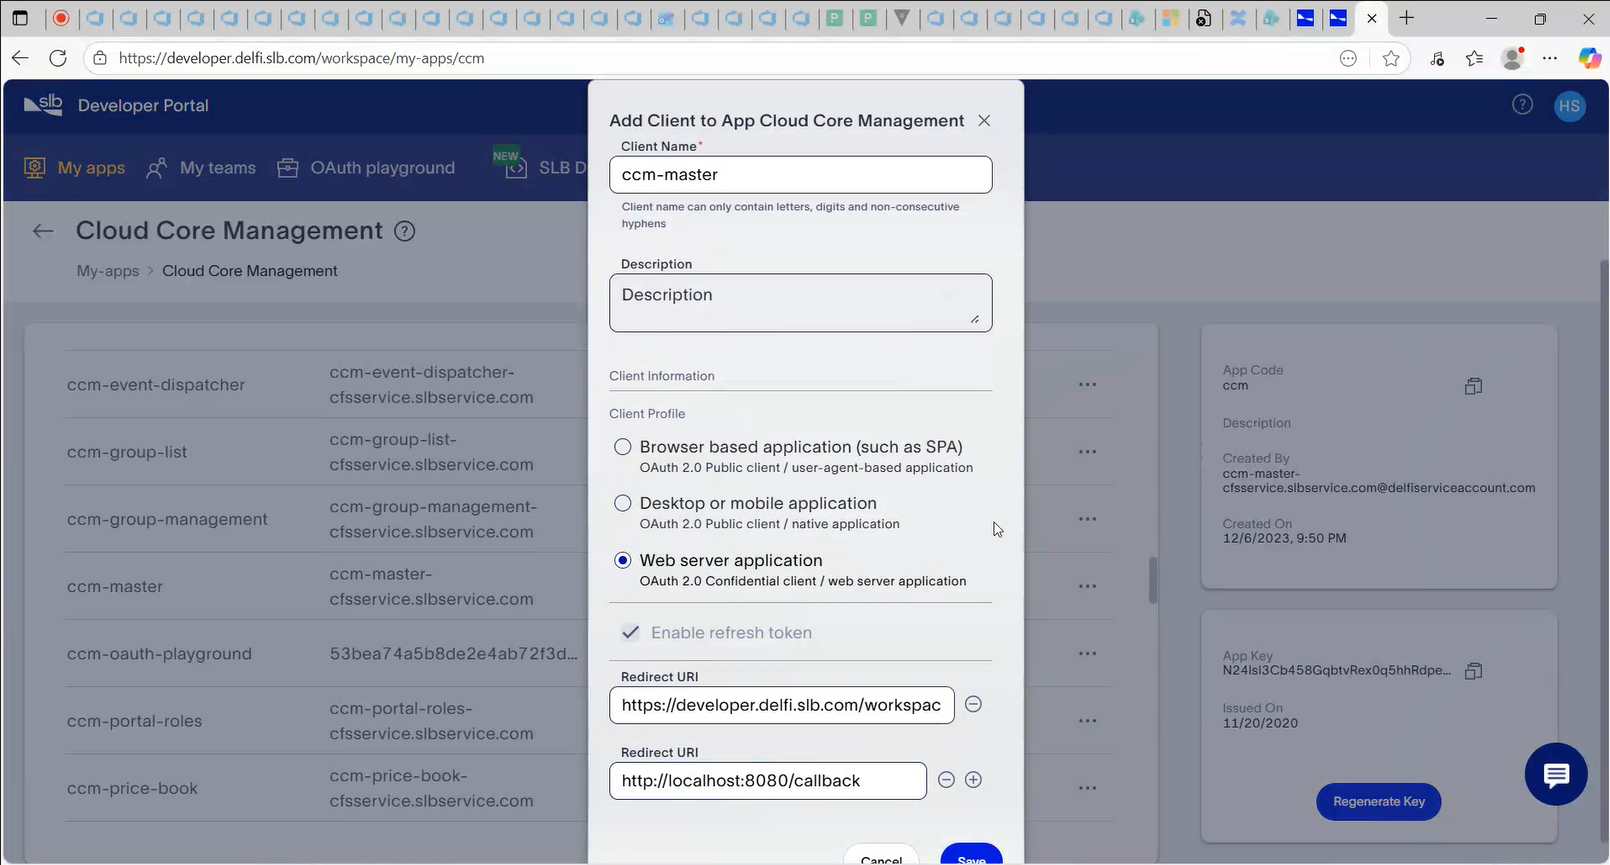This screenshot has width=1610, height=865.
Task: Open more options for ccm-group-list row
Action: pyautogui.click(x=1088, y=452)
